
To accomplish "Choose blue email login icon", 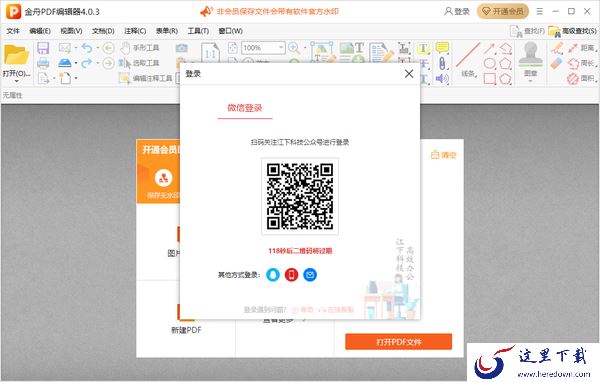I will point(310,274).
